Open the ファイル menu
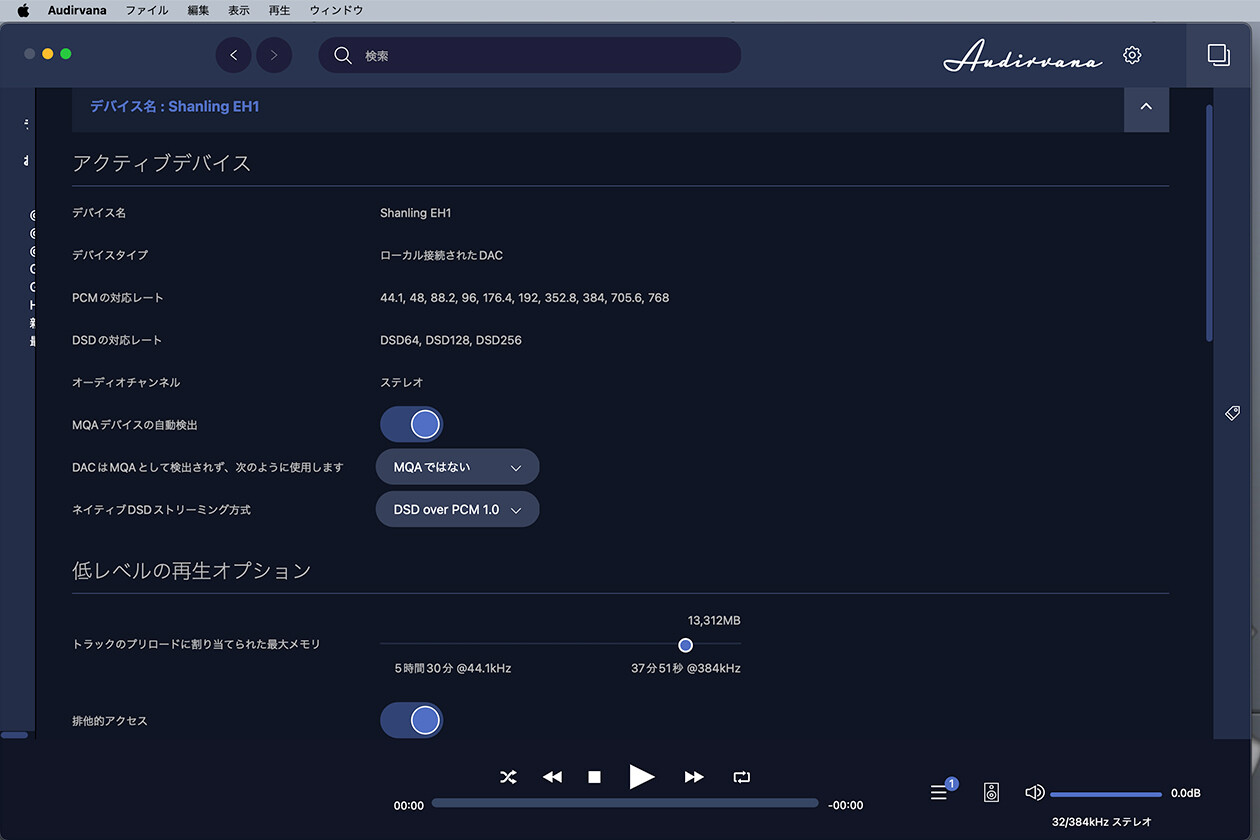1260x840 pixels. click(x=146, y=10)
